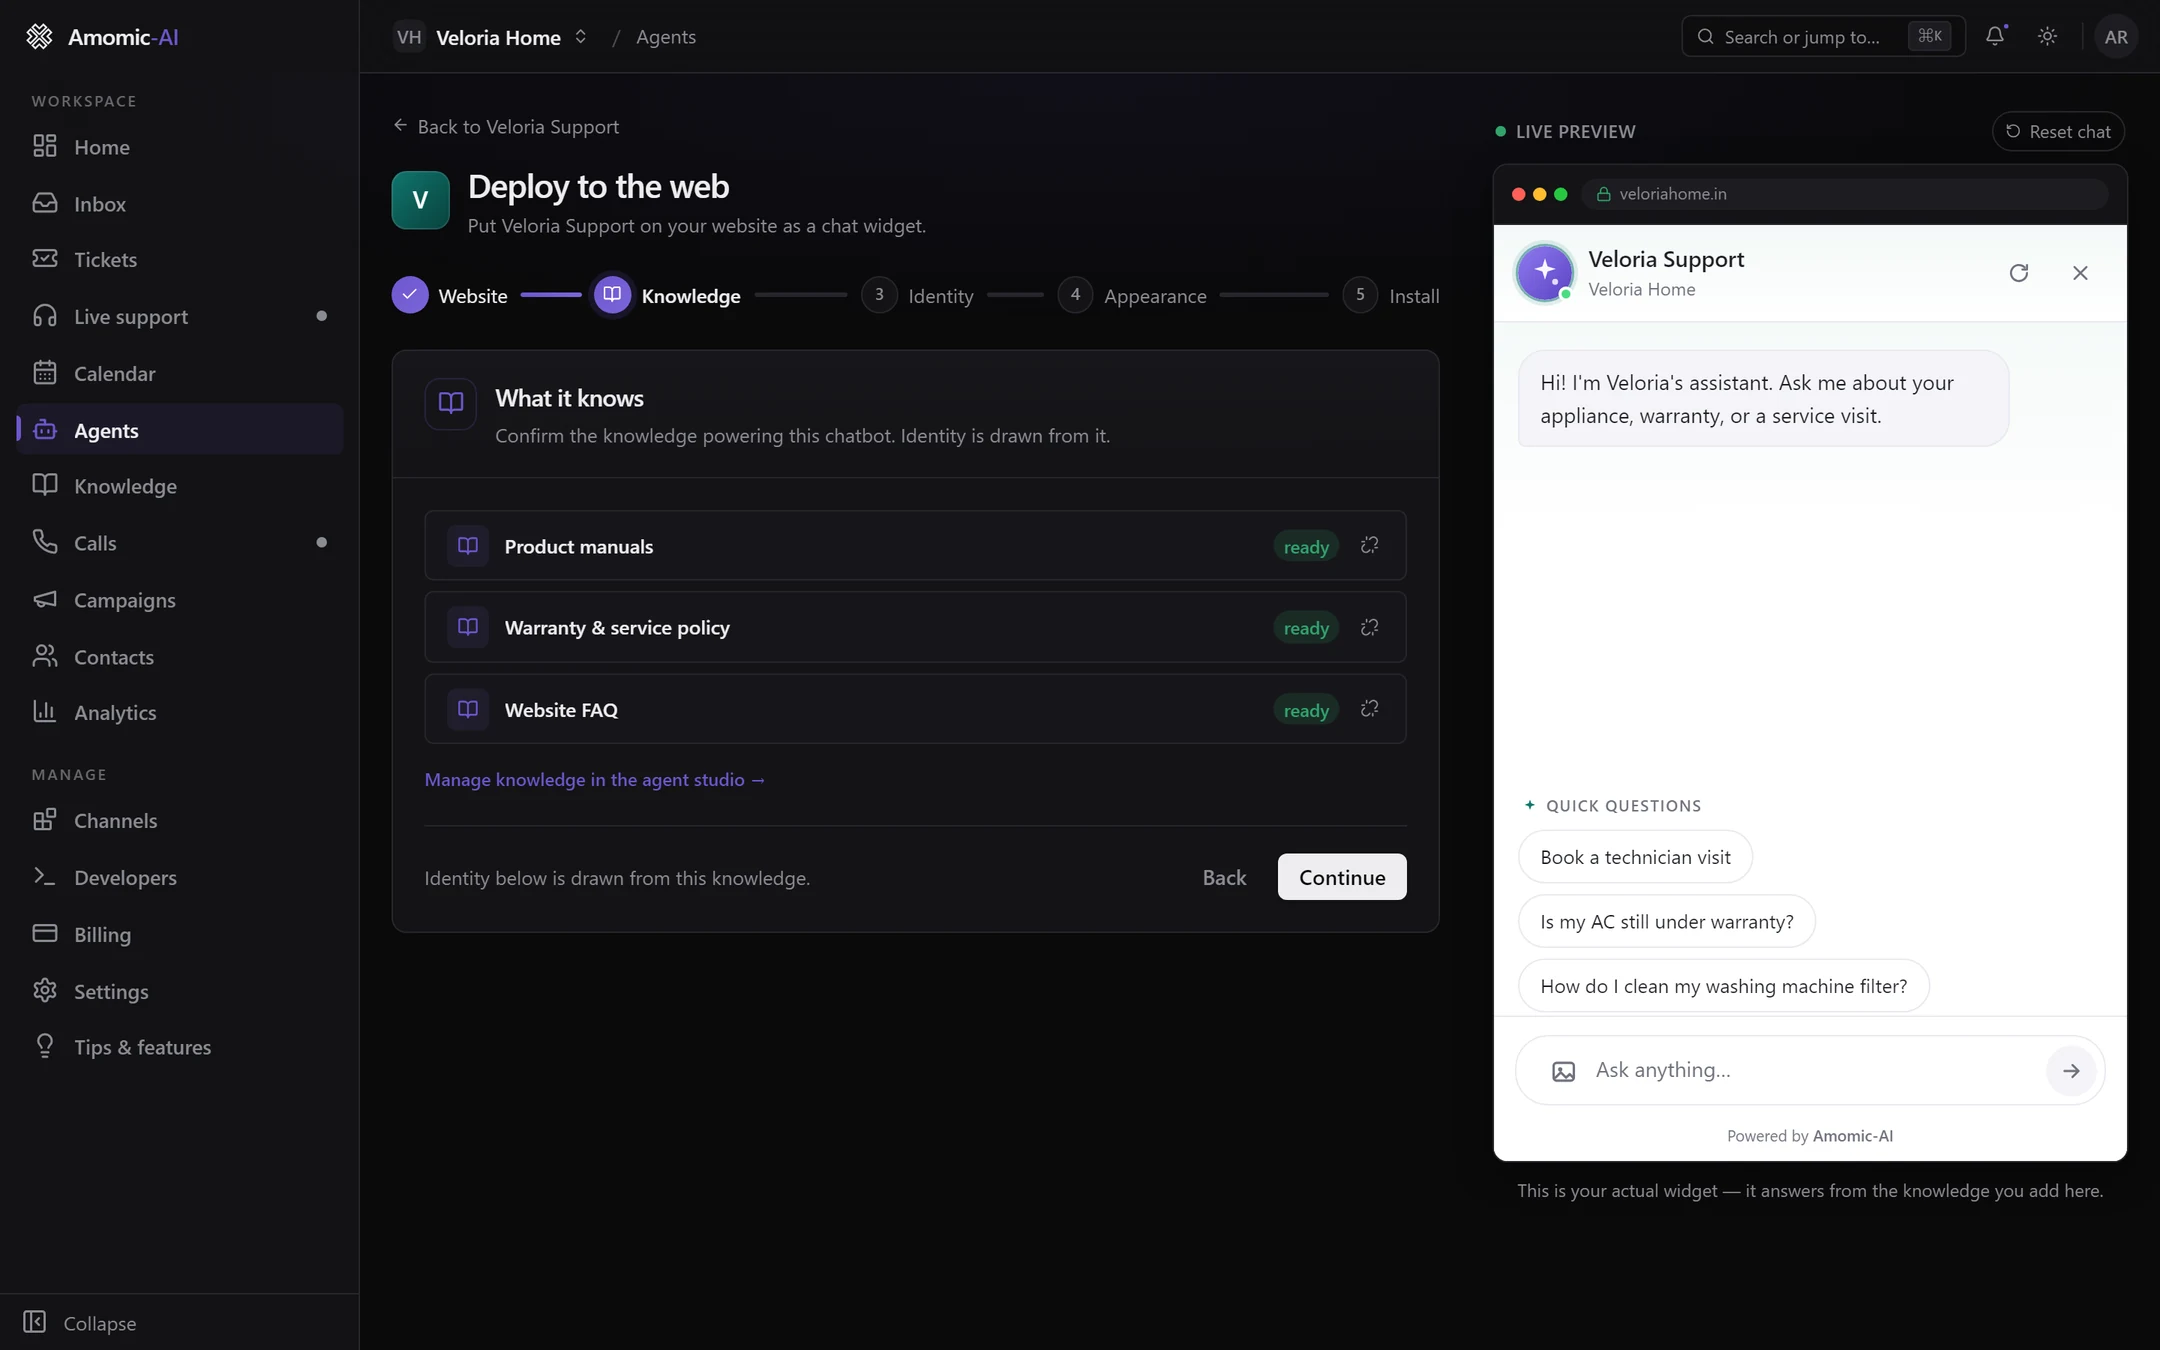The image size is (2160, 1350).
Task: Focus the Search or jump to field
Action: [x=1823, y=37]
